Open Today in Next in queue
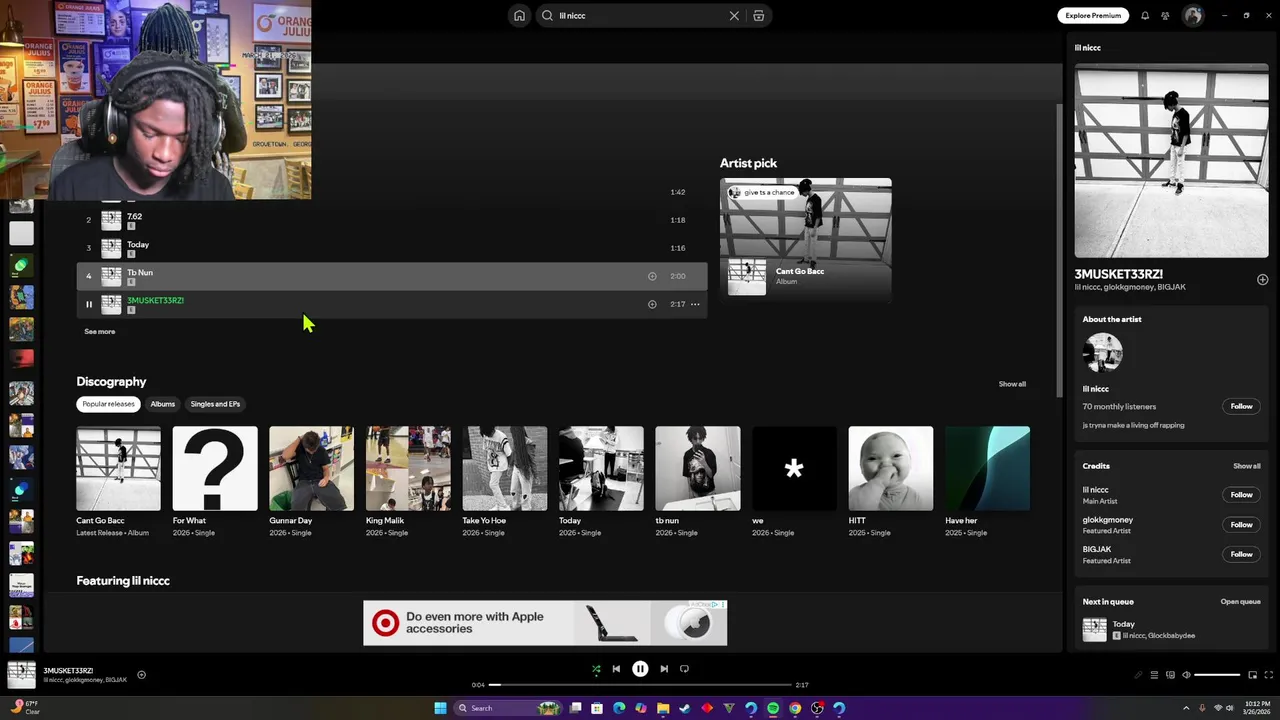Image resolution: width=1280 pixels, height=720 pixels. pos(1171,629)
